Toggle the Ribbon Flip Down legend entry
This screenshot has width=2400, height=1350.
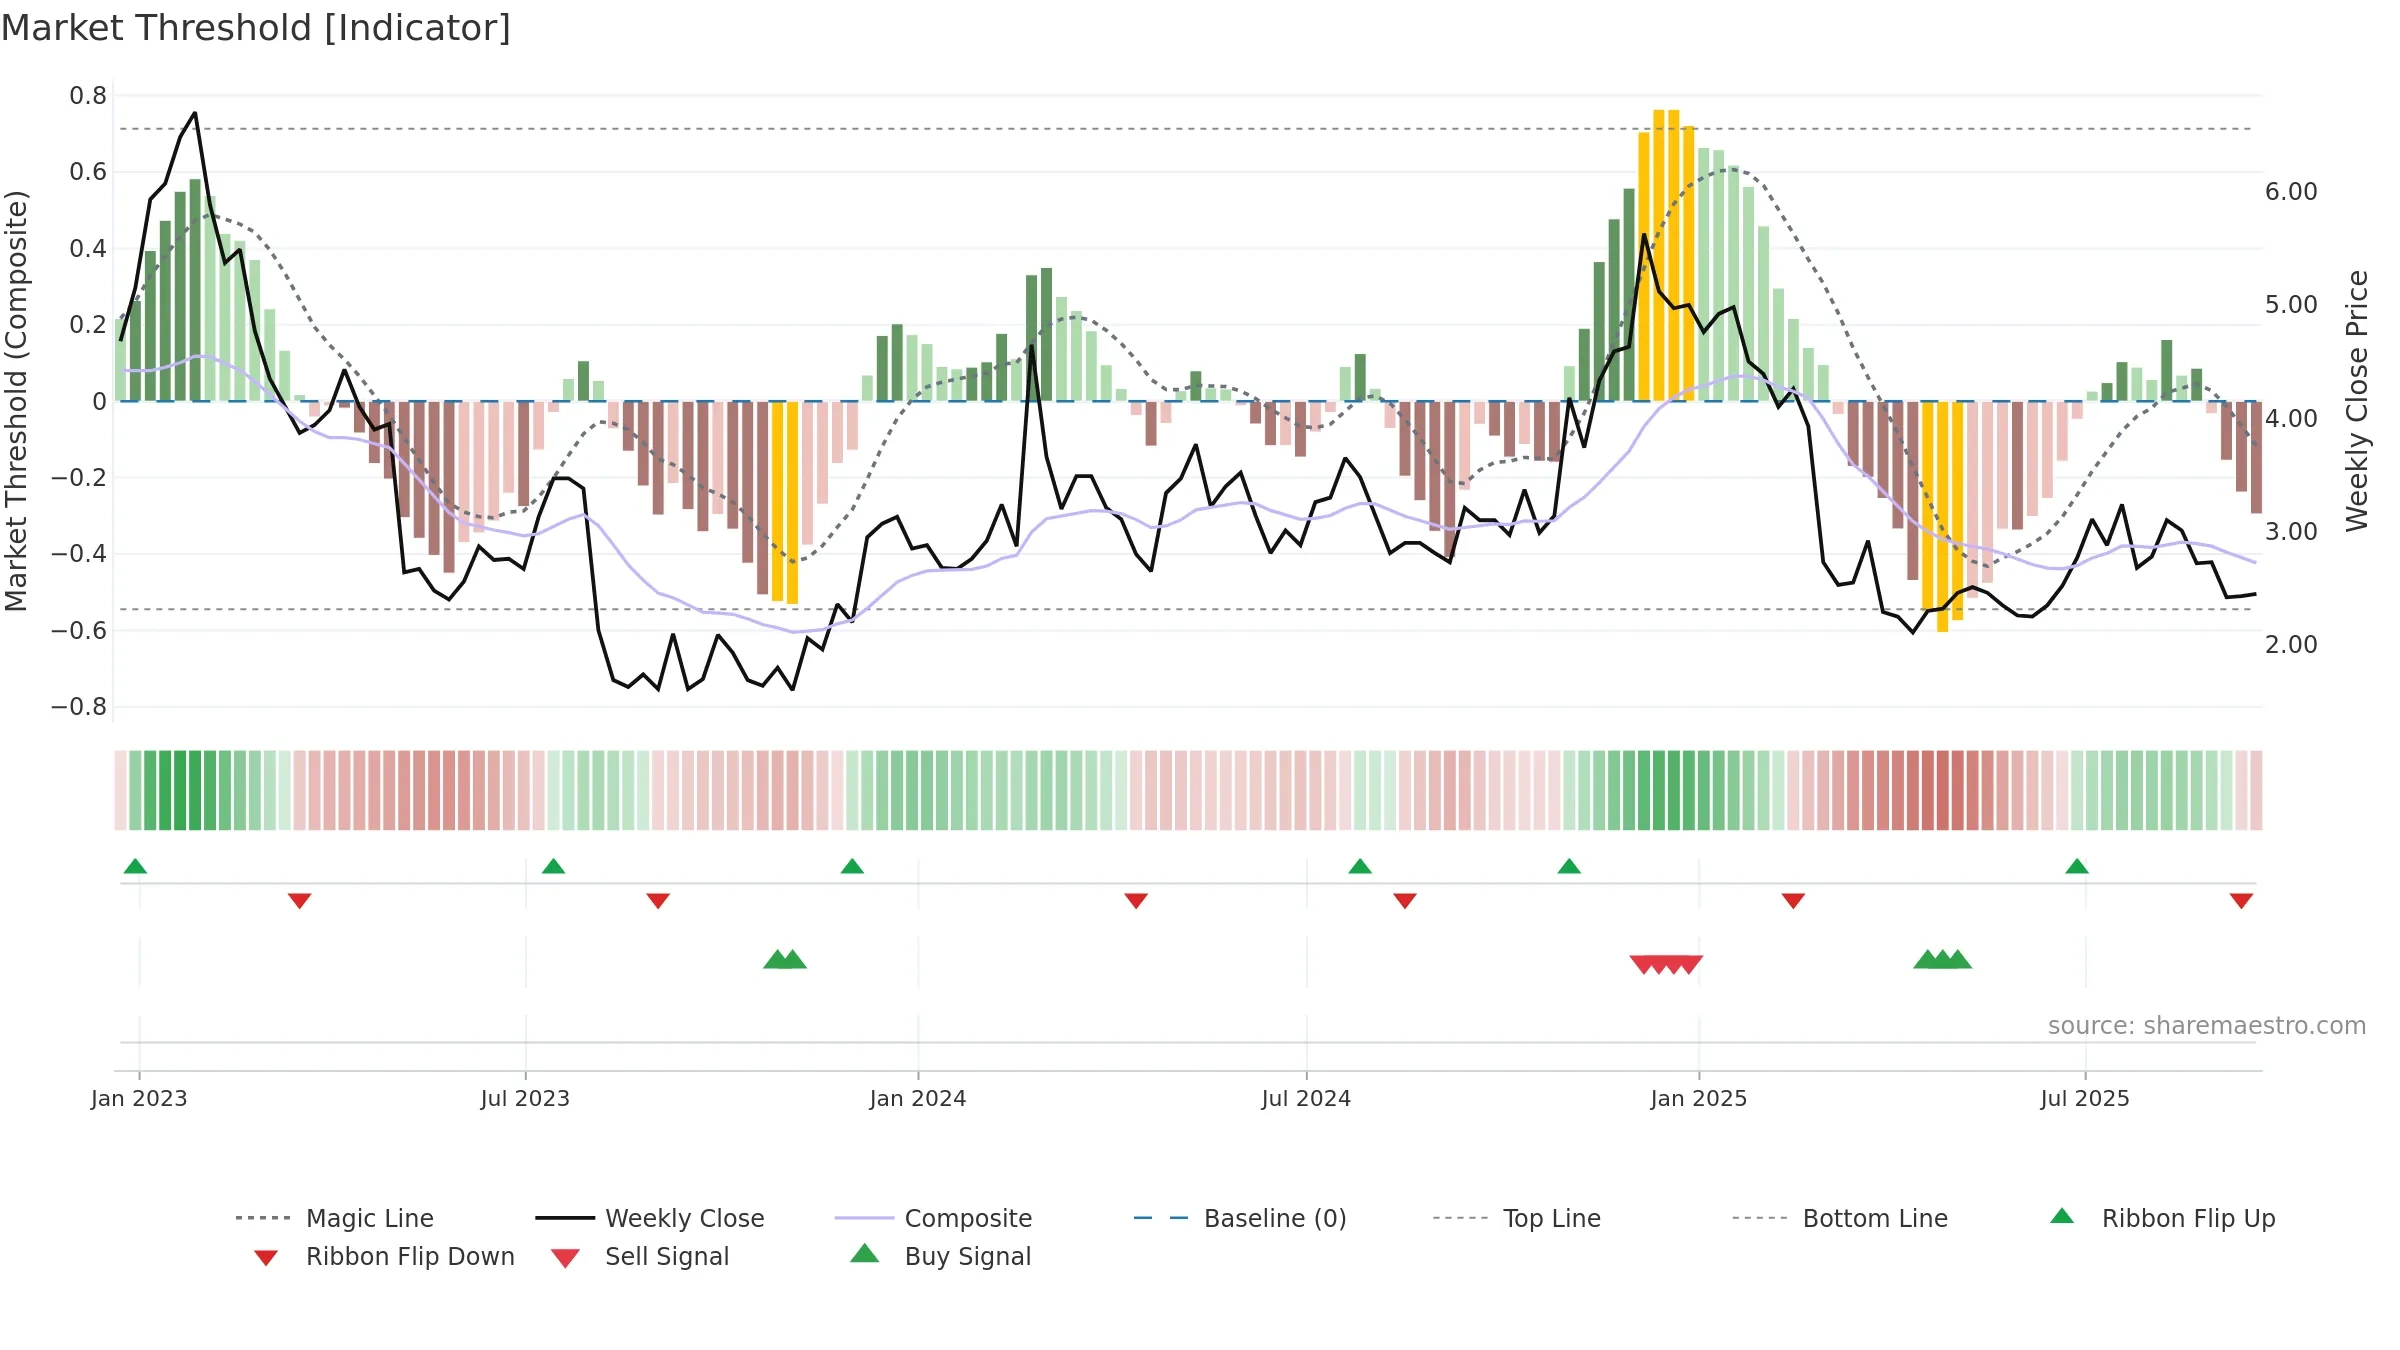pyautogui.click(x=384, y=1256)
